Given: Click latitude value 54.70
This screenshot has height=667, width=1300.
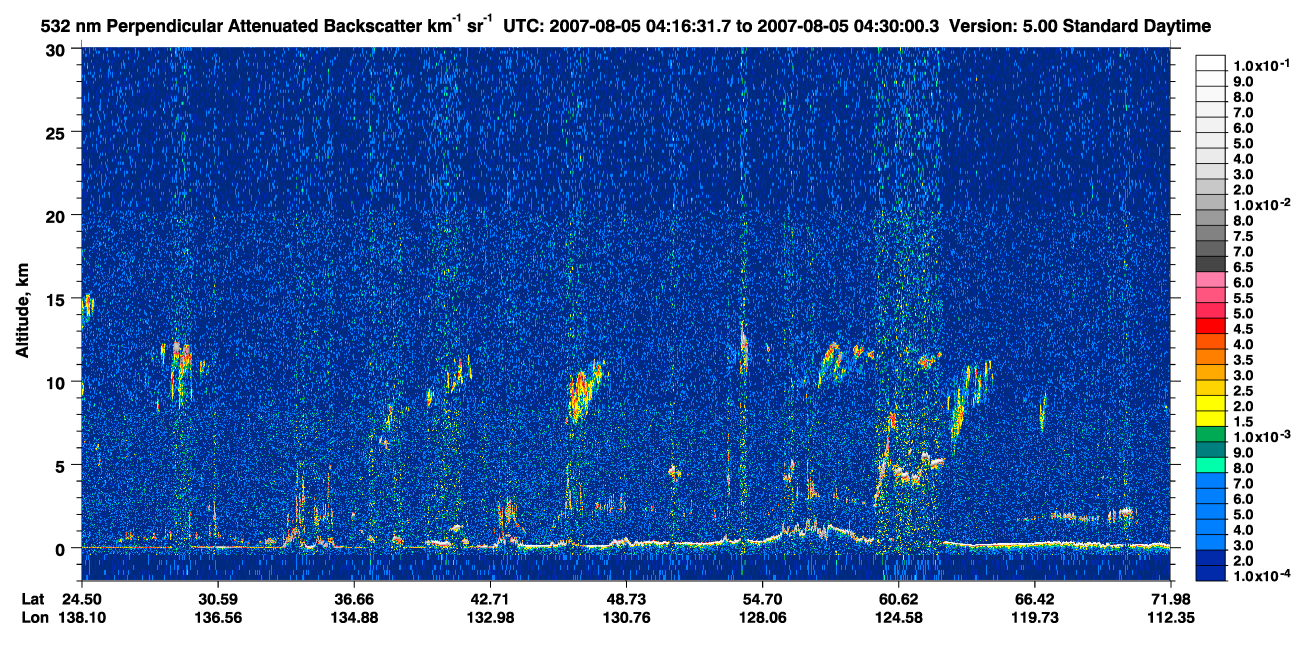Looking at the screenshot, I should pyautogui.click(x=762, y=599).
